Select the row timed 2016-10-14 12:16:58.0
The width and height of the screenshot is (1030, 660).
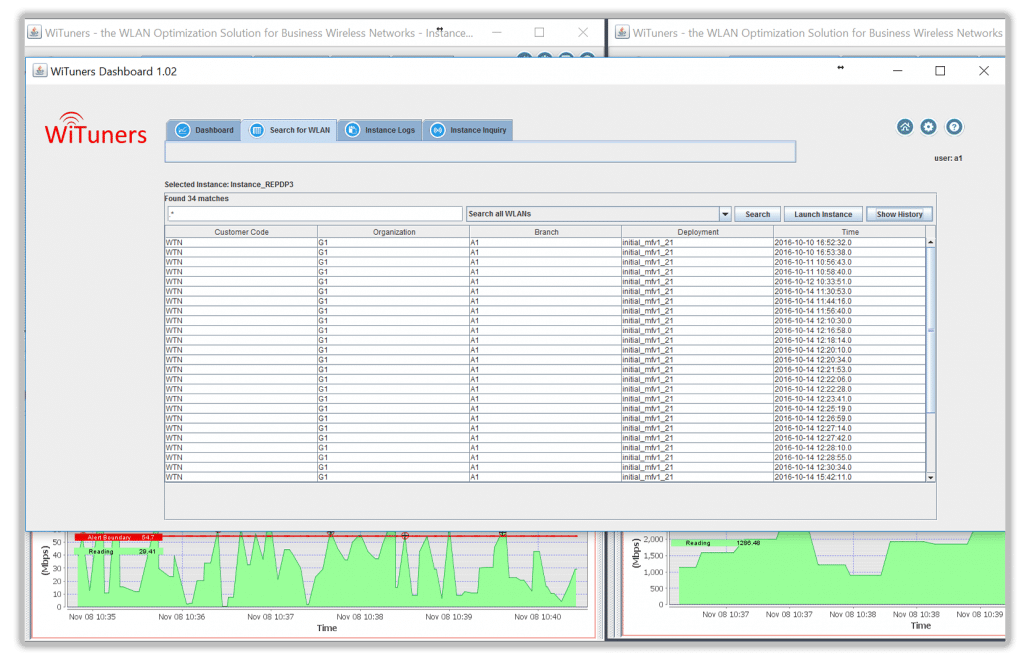[545, 330]
